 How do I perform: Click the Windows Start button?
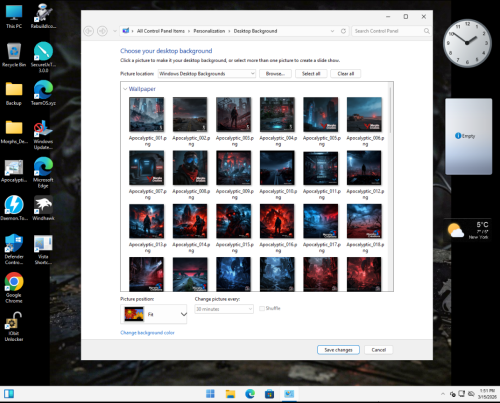210,394
